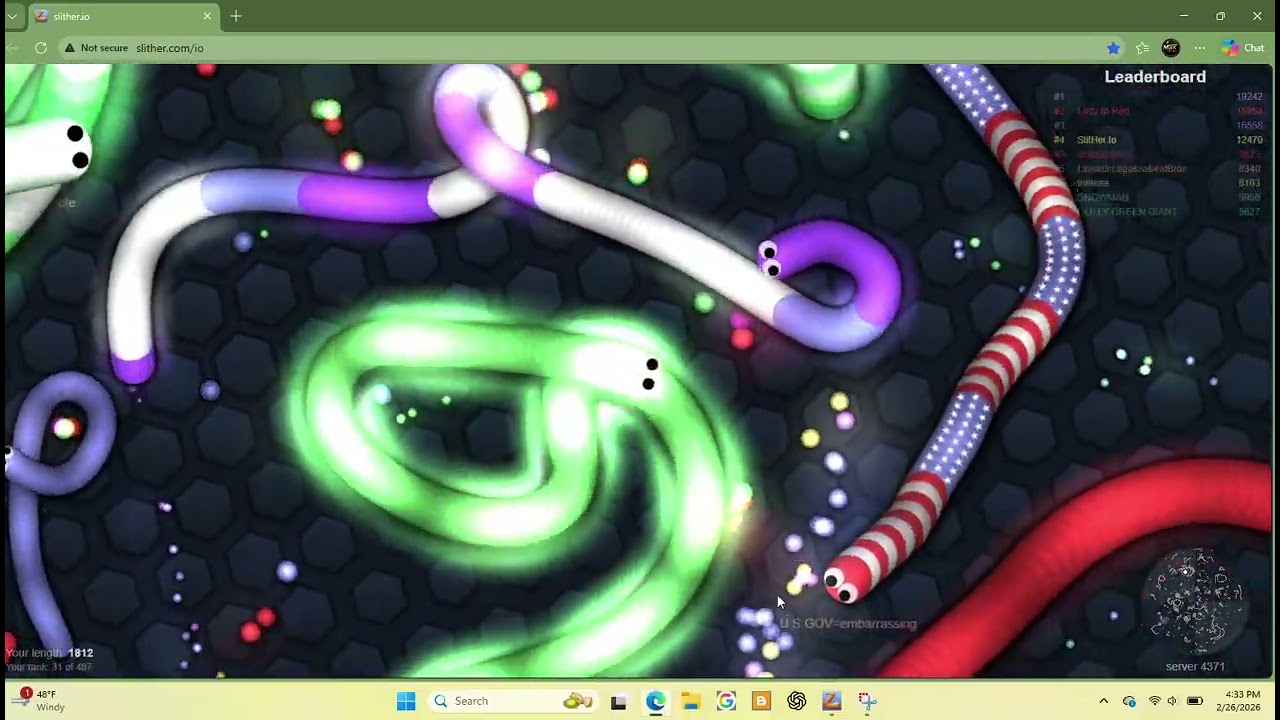The width and height of the screenshot is (1280, 720).
Task: Click the round dark extension icon
Action: (x=1171, y=48)
